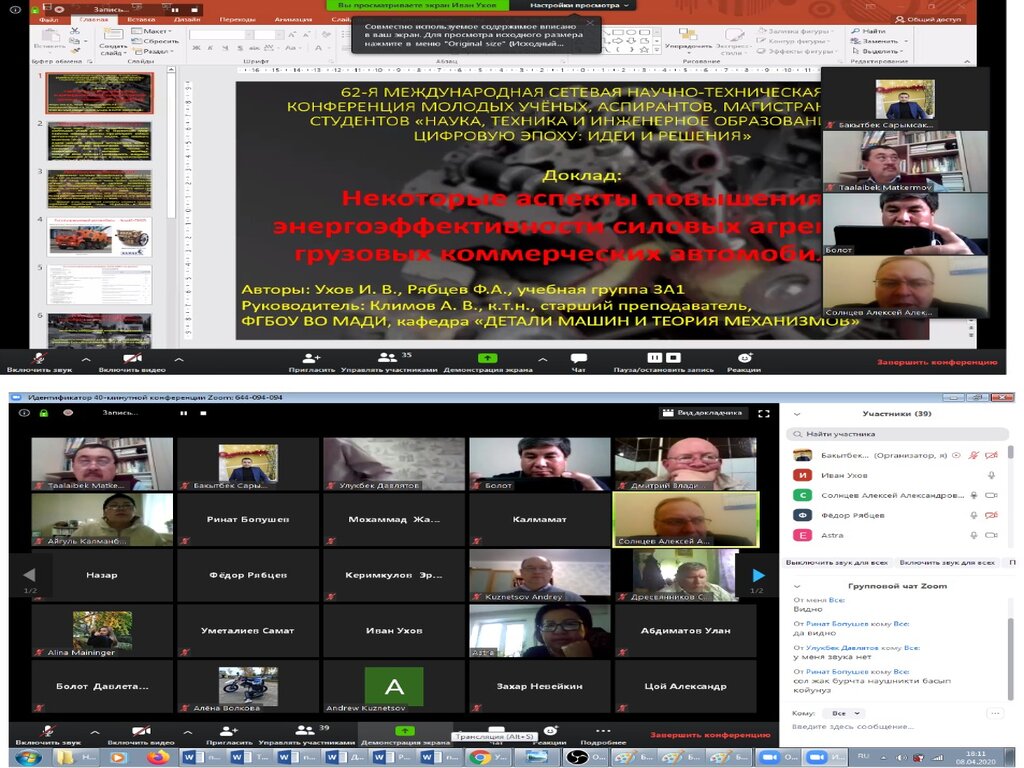Viewport: 1024px width, 768px height.
Task: Toggle Astra's microphone in participants list
Action: [974, 535]
